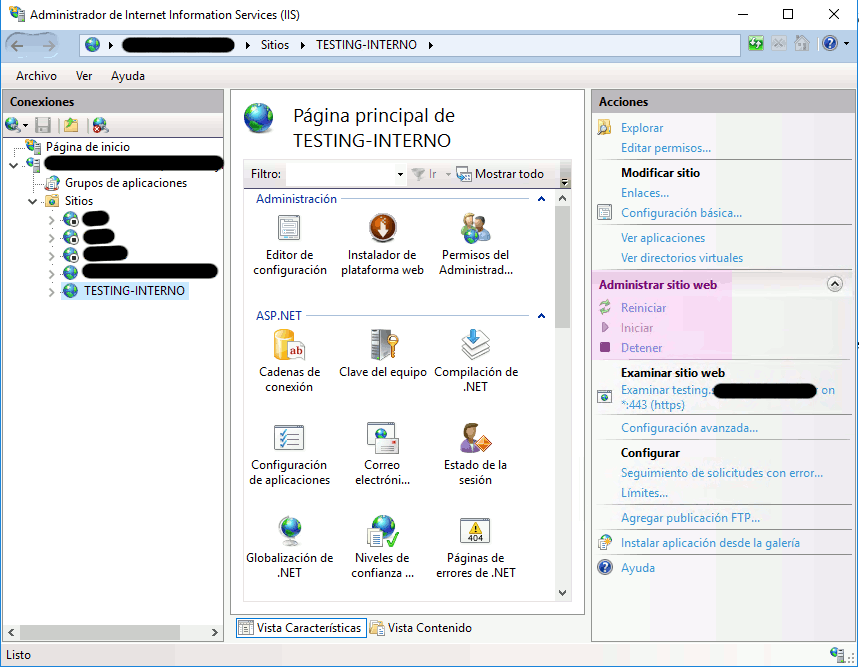Open Permisos del Administrador feature
The width and height of the screenshot is (859, 668).
pyautogui.click(x=476, y=245)
